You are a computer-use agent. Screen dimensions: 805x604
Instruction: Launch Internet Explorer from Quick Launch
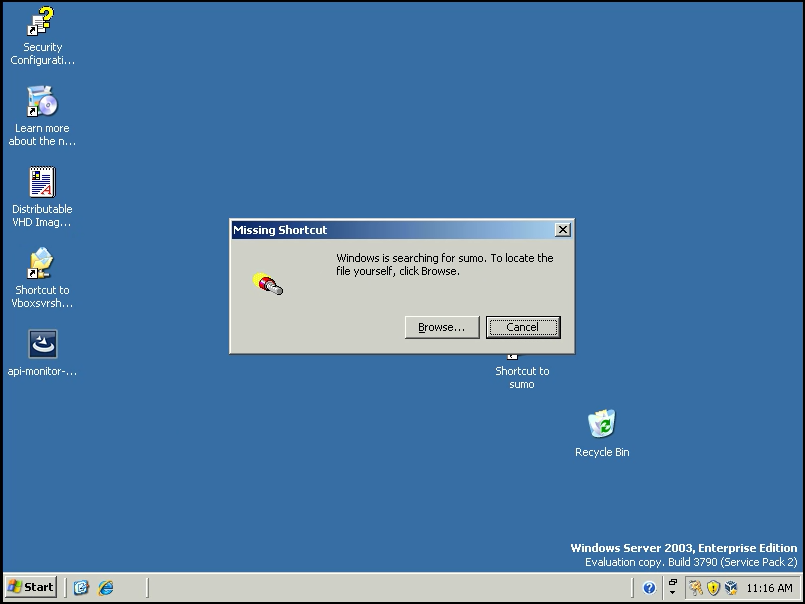click(105, 587)
